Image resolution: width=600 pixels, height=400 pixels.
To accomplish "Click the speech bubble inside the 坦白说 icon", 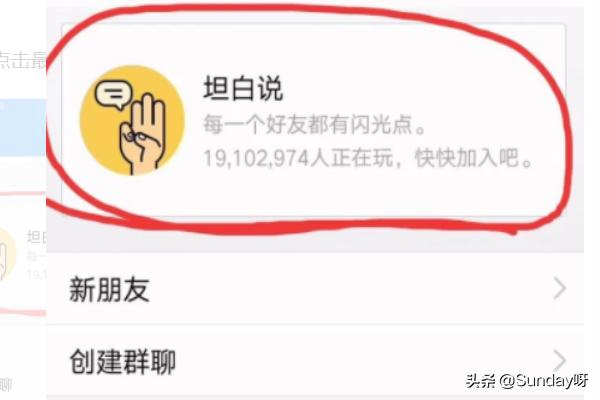I will 113,94.
